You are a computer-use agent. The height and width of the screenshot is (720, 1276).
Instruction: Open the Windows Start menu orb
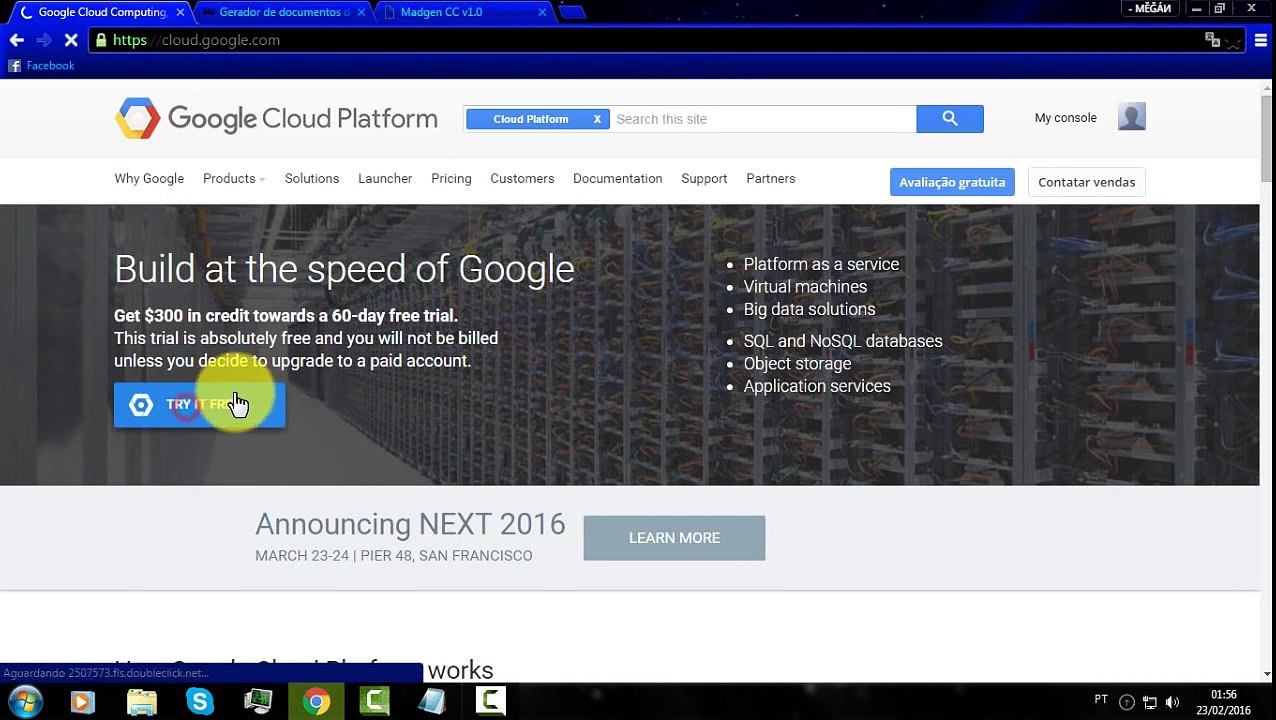(24, 702)
